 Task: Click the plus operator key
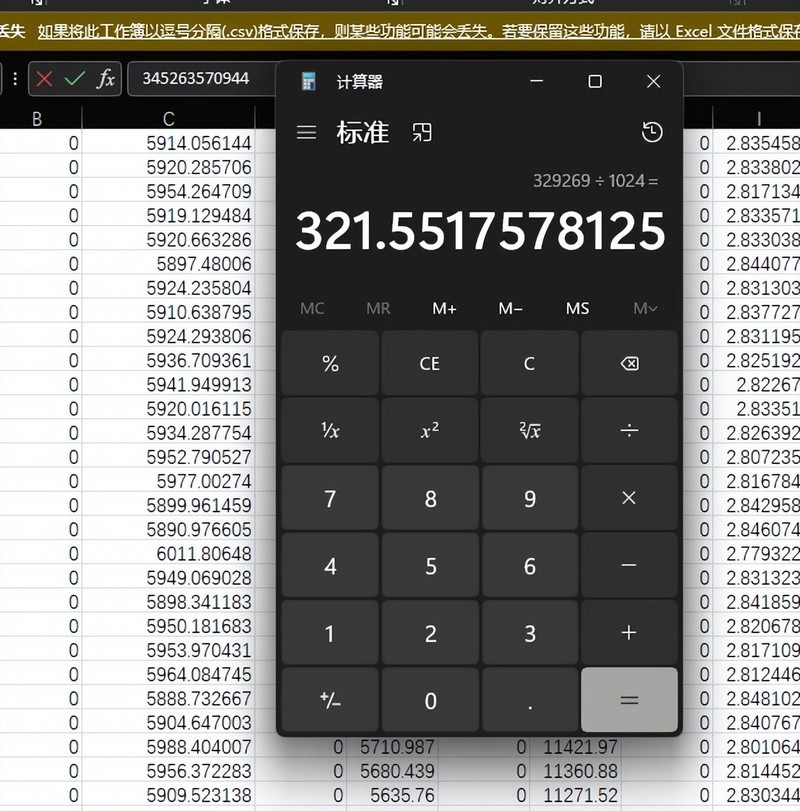tap(629, 633)
